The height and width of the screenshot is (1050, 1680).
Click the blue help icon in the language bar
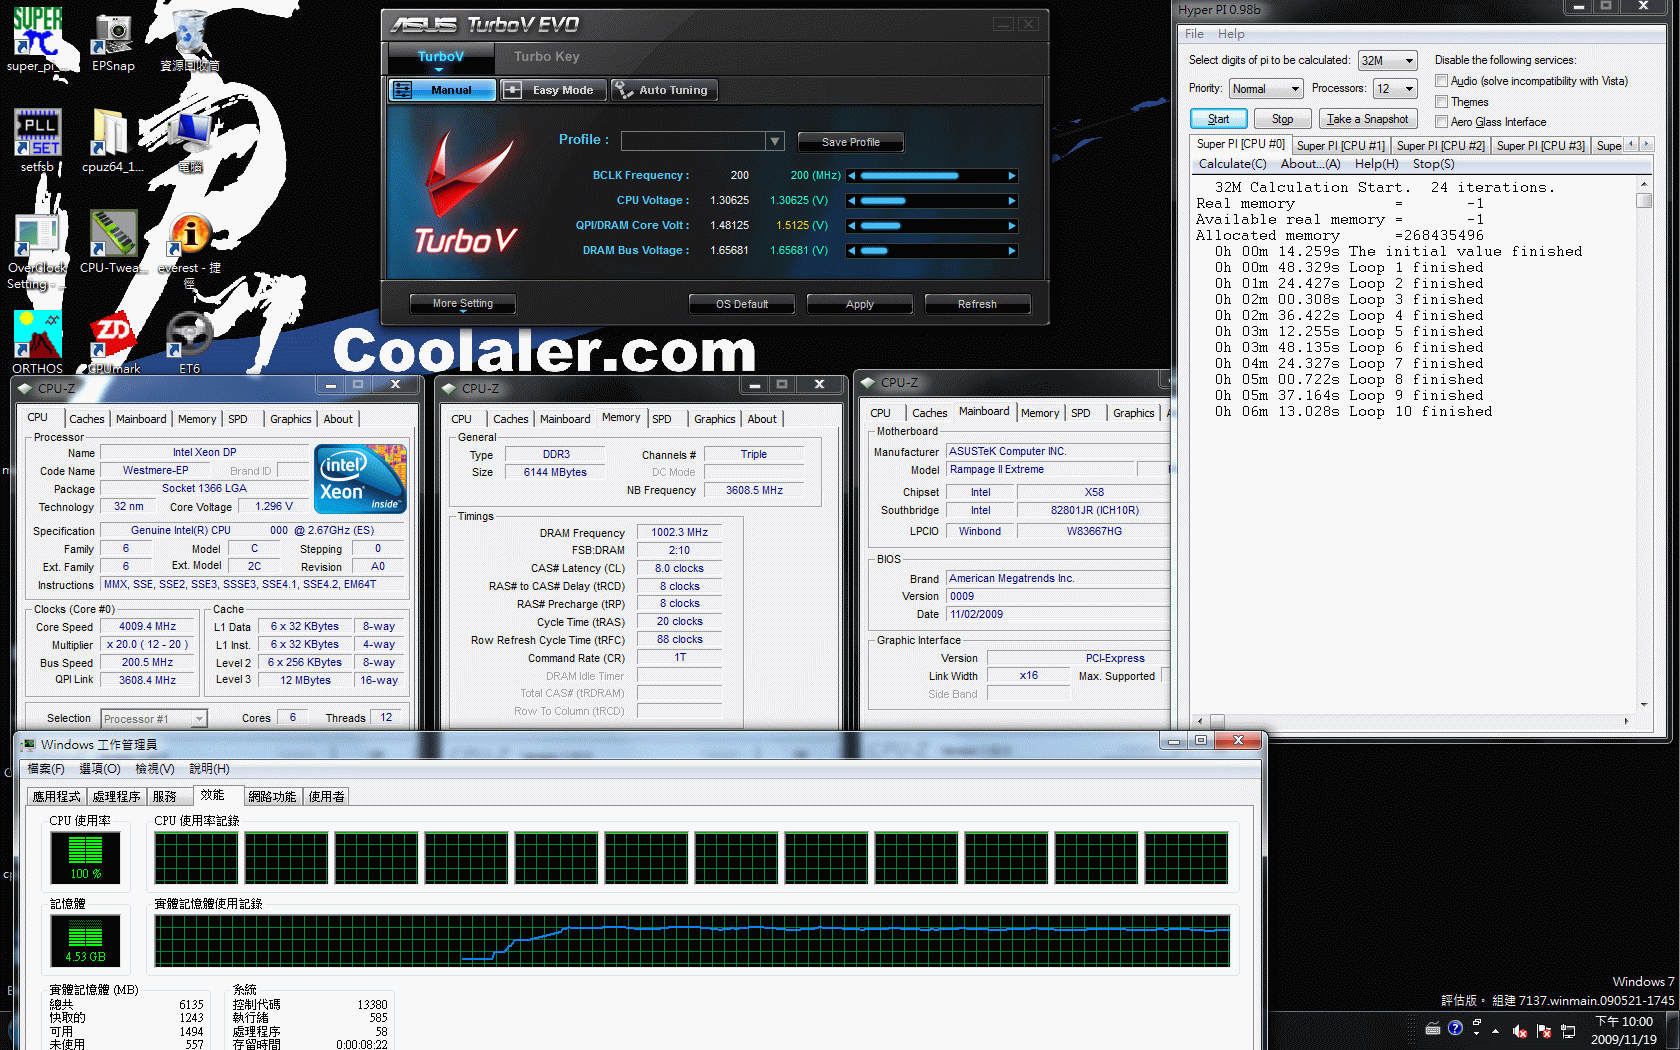[1455, 1028]
